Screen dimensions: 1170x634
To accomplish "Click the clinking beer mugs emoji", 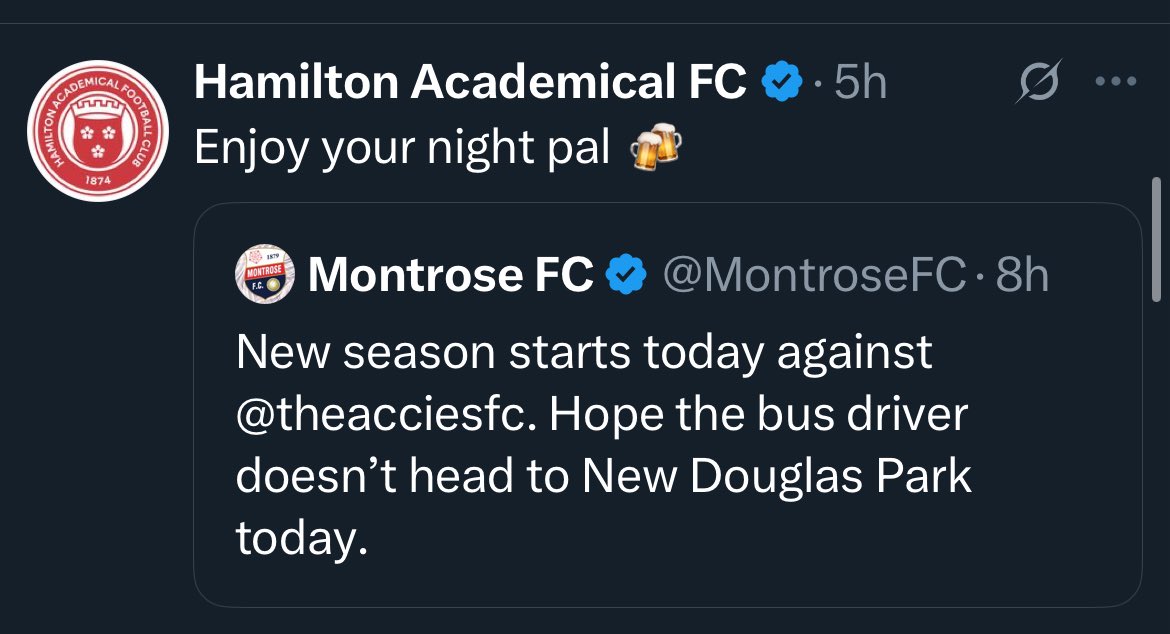I will coord(656,146).
